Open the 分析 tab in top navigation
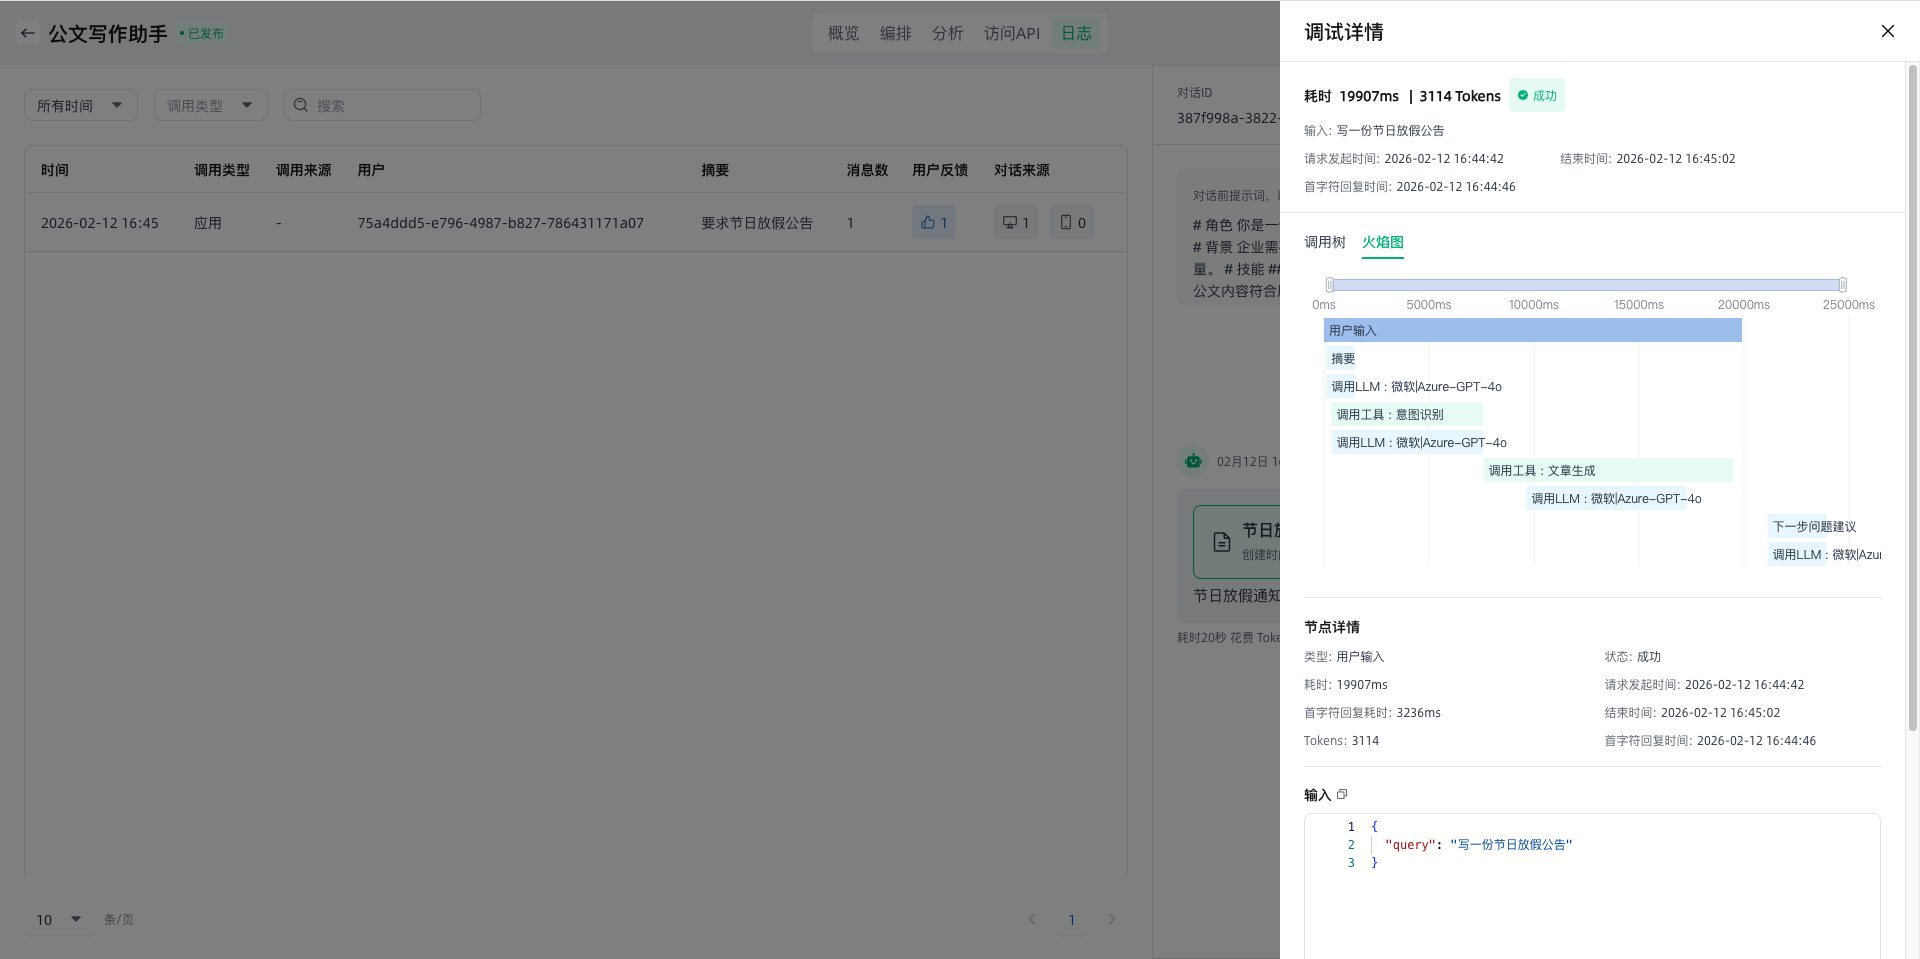 point(947,33)
